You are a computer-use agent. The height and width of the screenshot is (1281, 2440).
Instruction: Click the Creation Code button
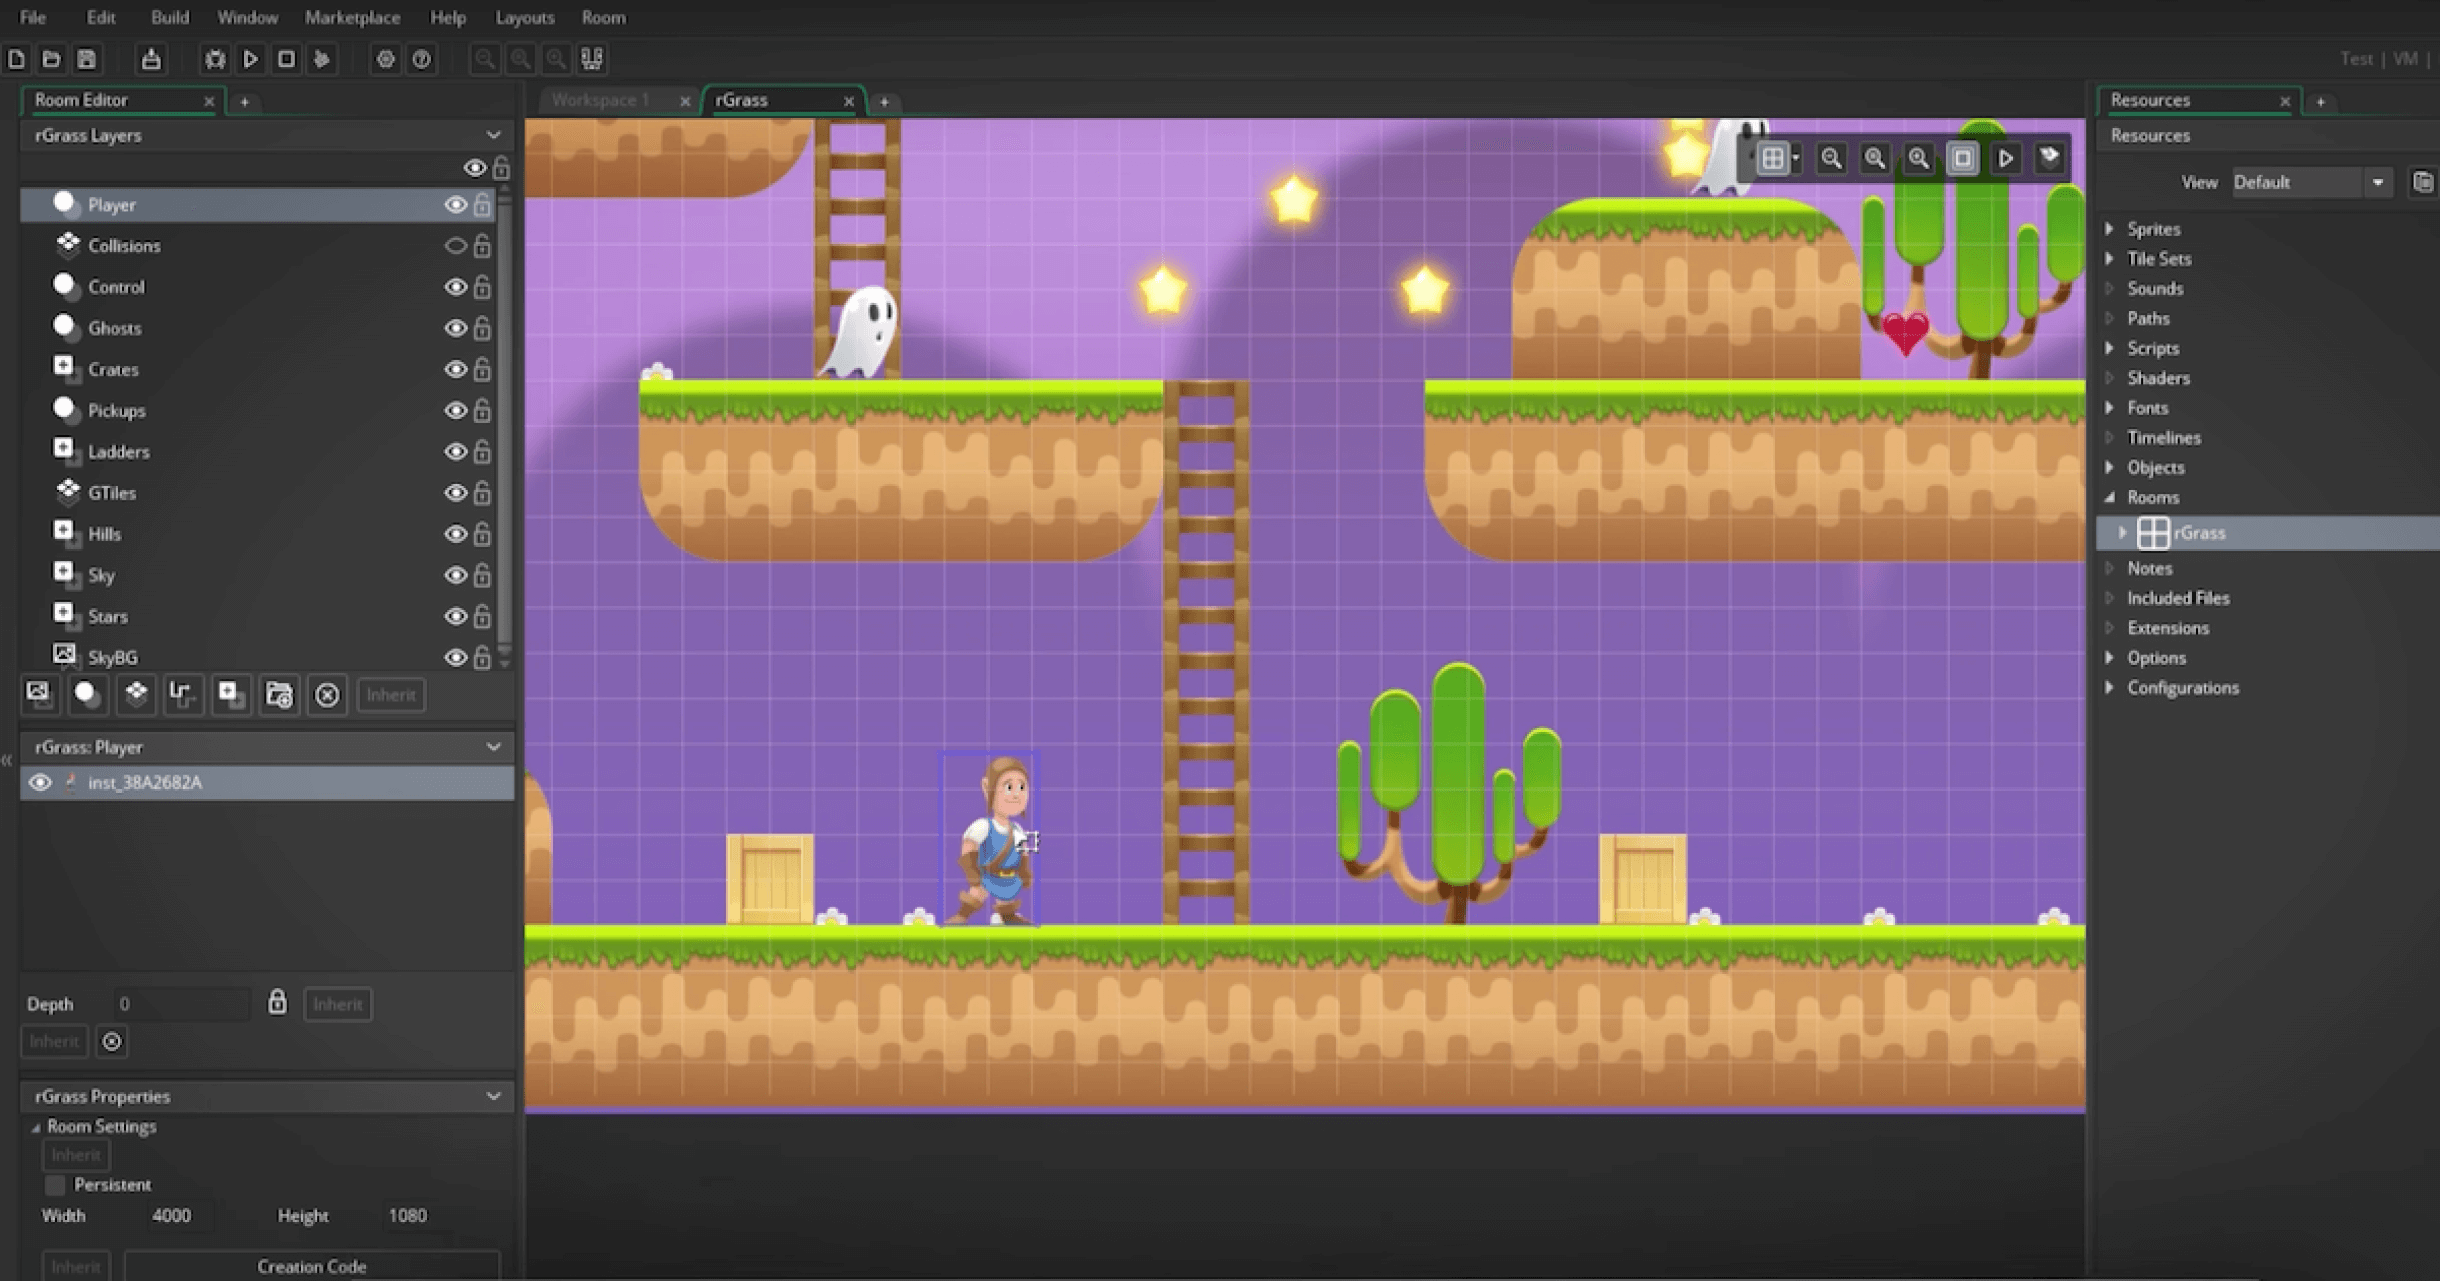coord(311,1266)
